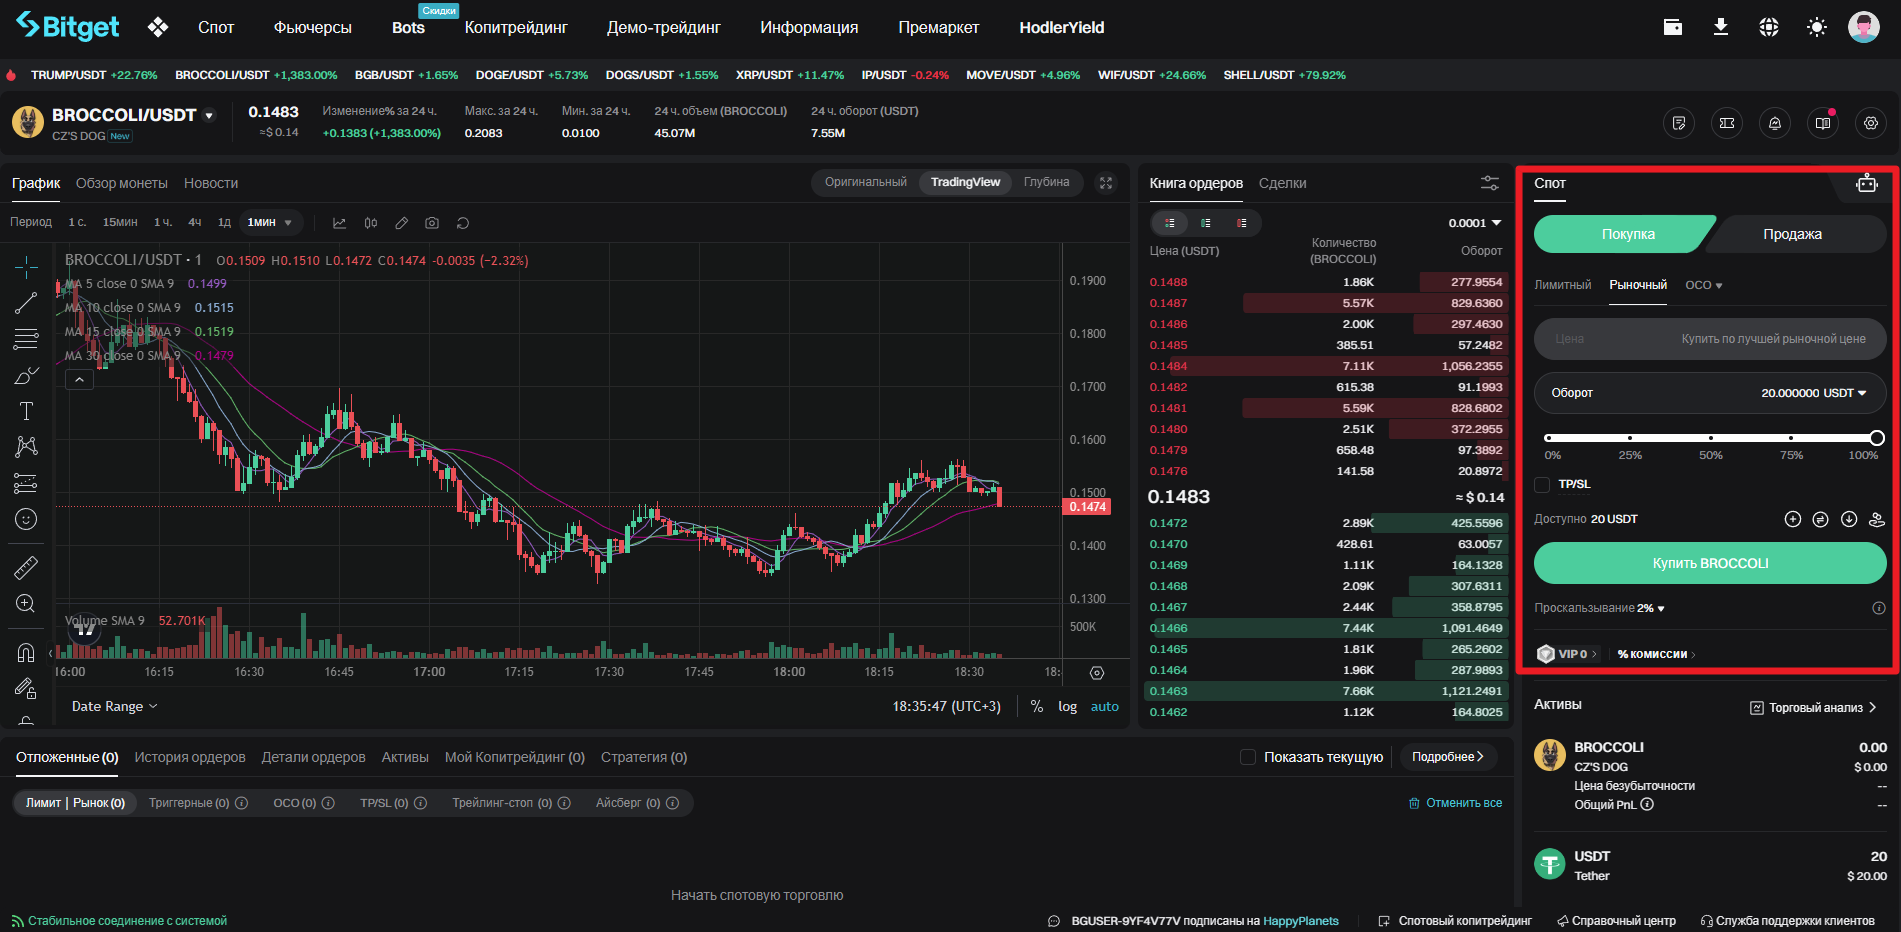Open the USDT unit dropdown in Оборот field

[1845, 393]
